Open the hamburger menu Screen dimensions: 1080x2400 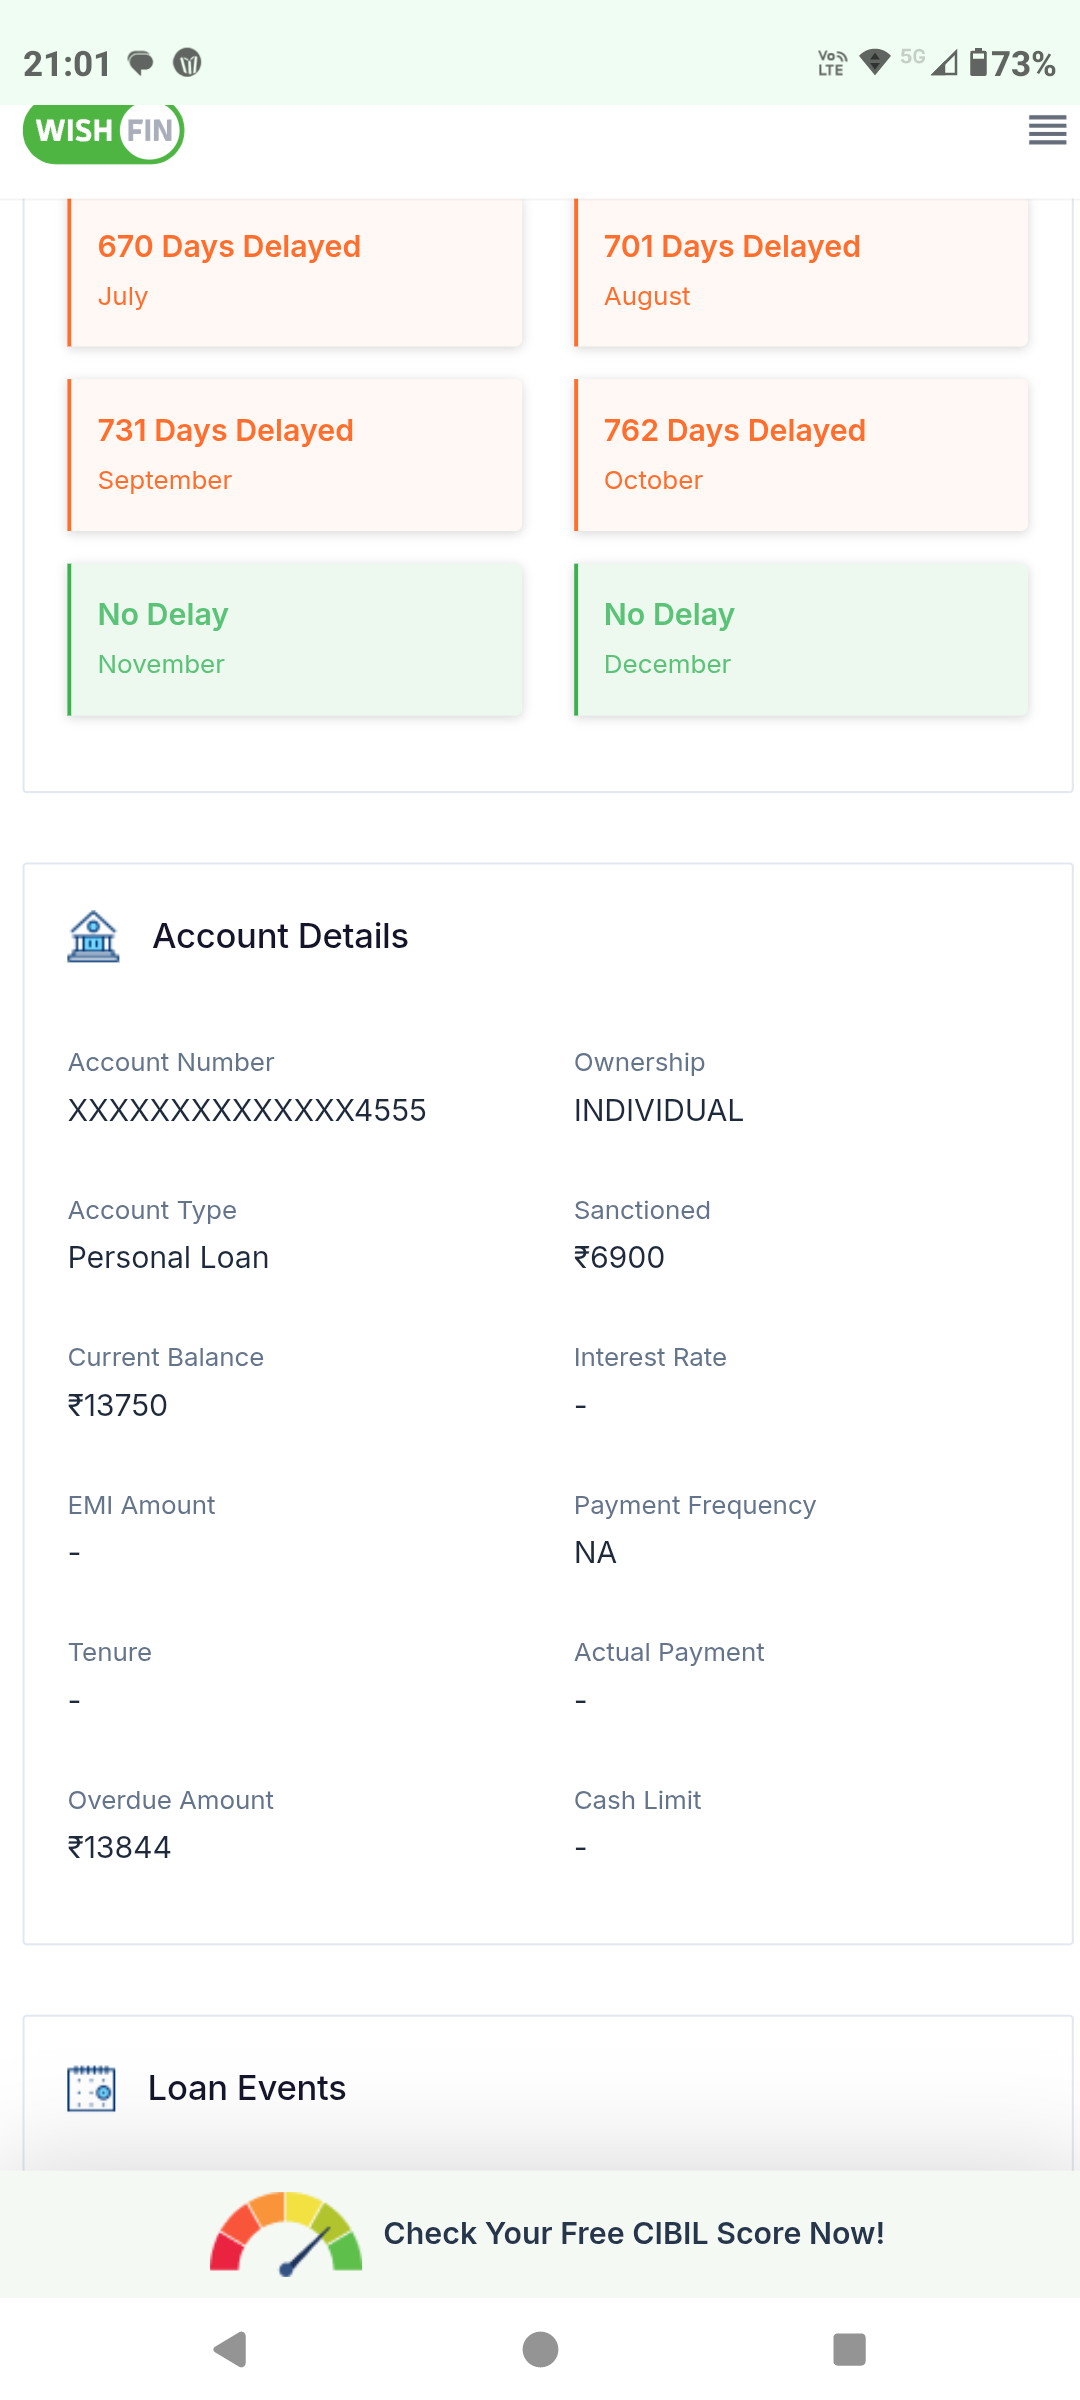[1047, 130]
